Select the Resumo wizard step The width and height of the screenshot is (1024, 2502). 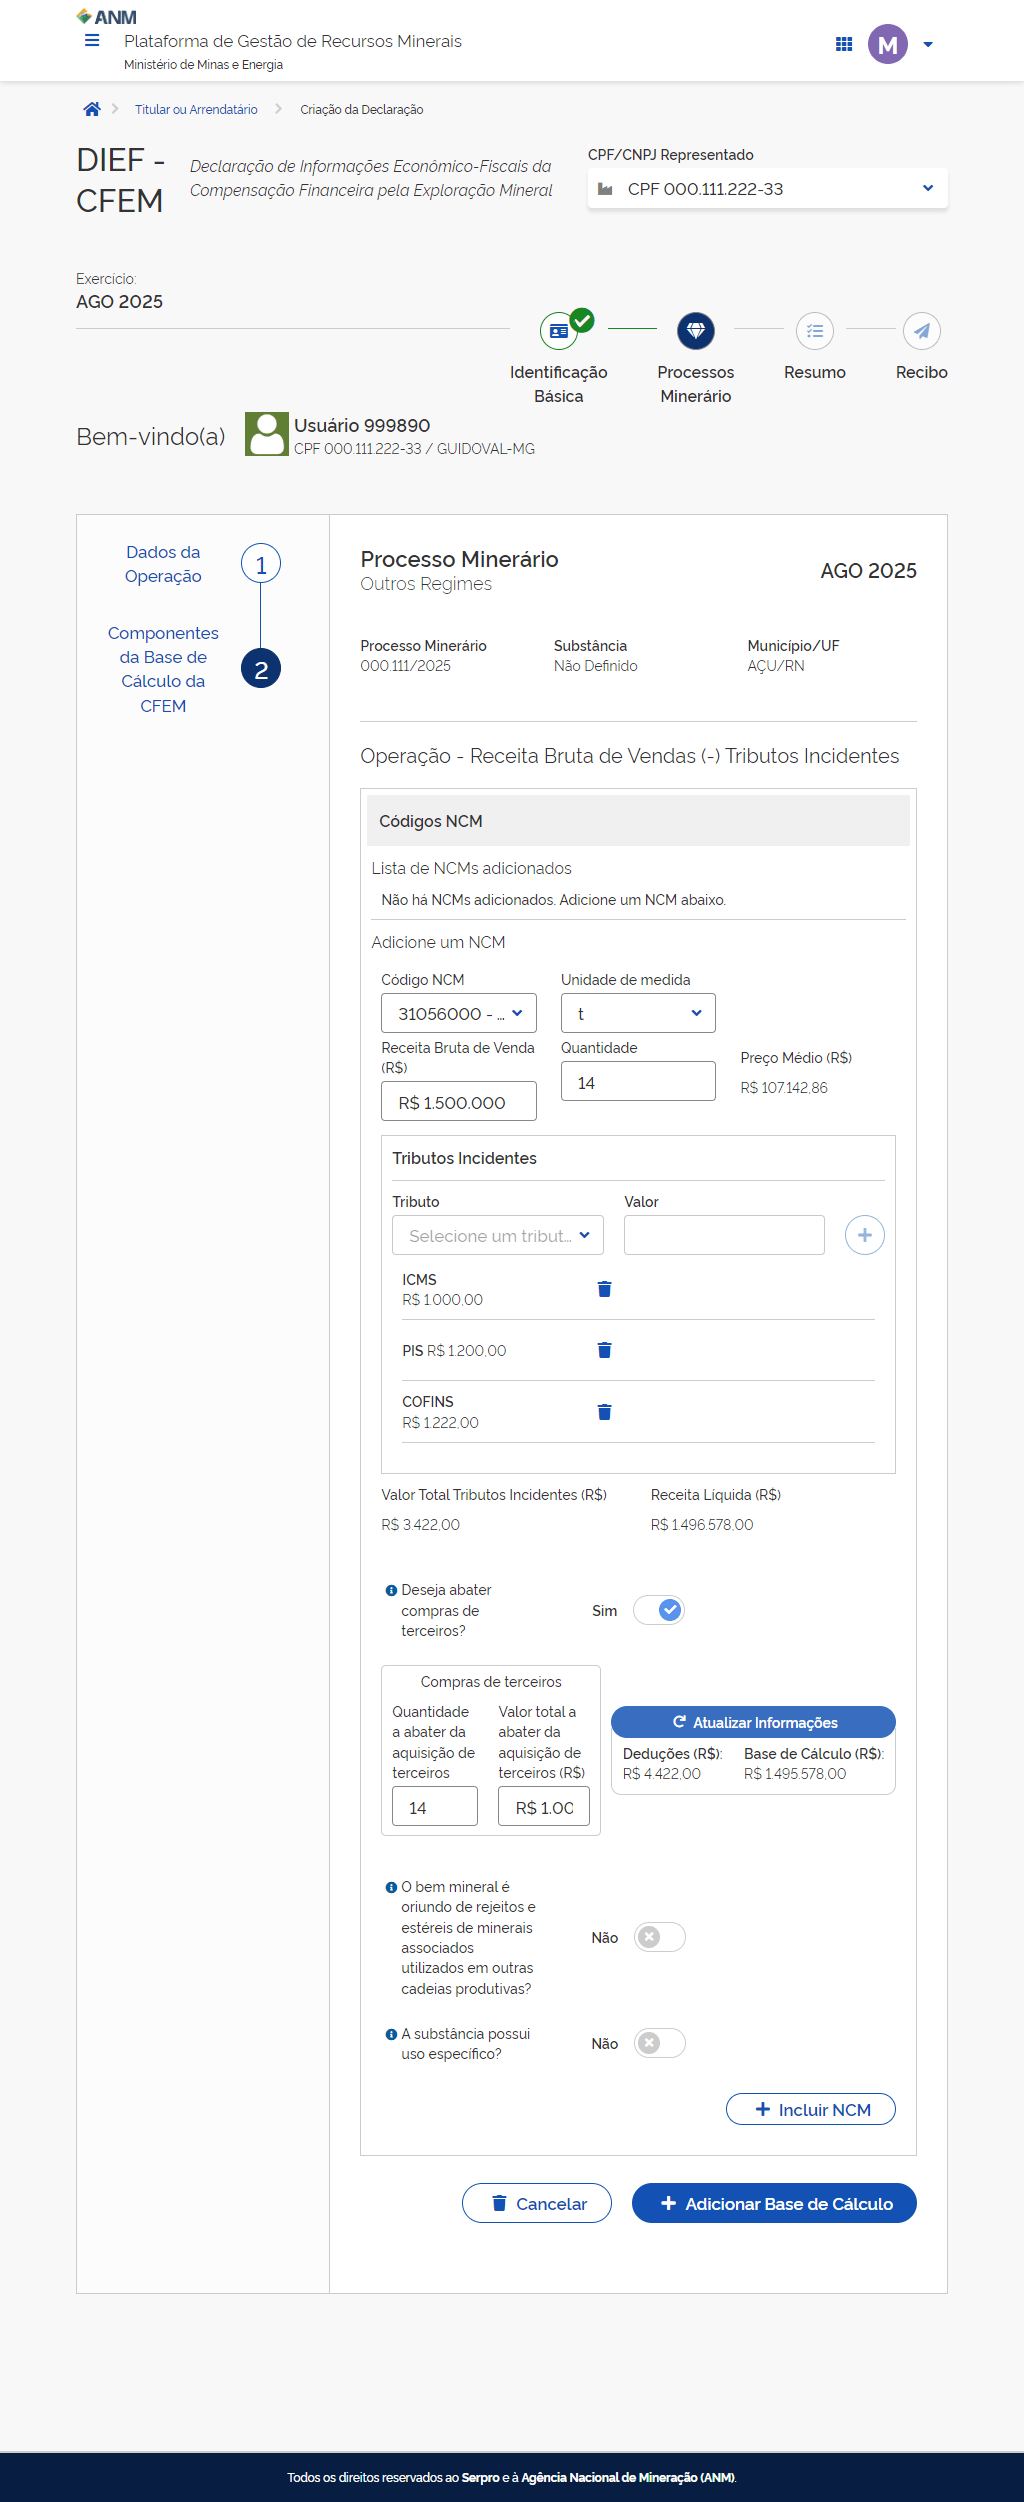(x=814, y=331)
